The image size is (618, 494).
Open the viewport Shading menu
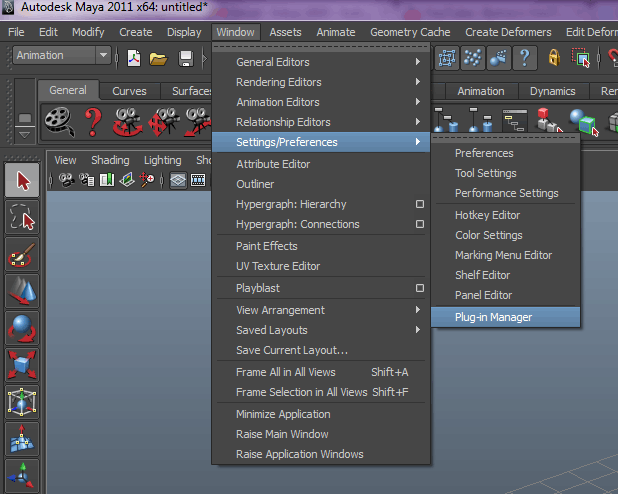pos(110,160)
